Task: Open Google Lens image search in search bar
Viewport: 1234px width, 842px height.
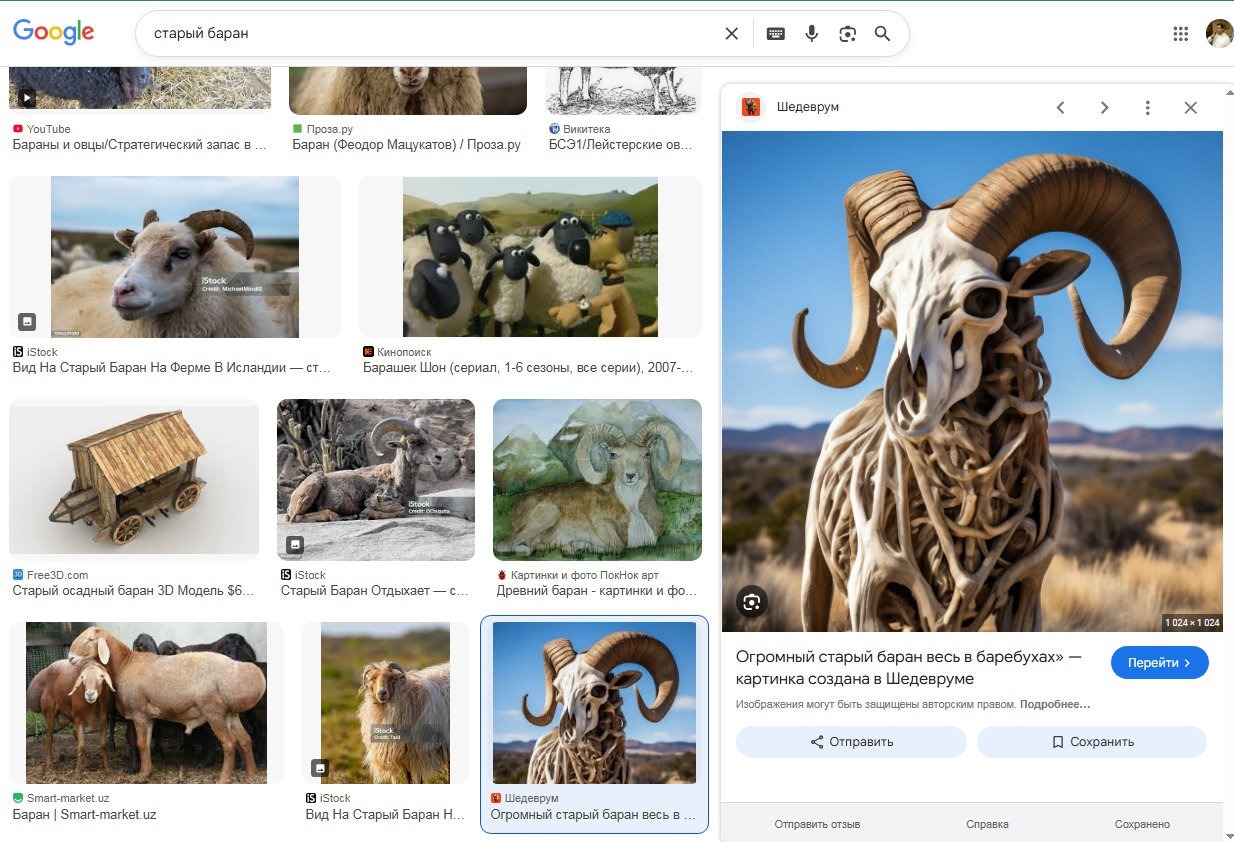Action: tap(847, 34)
